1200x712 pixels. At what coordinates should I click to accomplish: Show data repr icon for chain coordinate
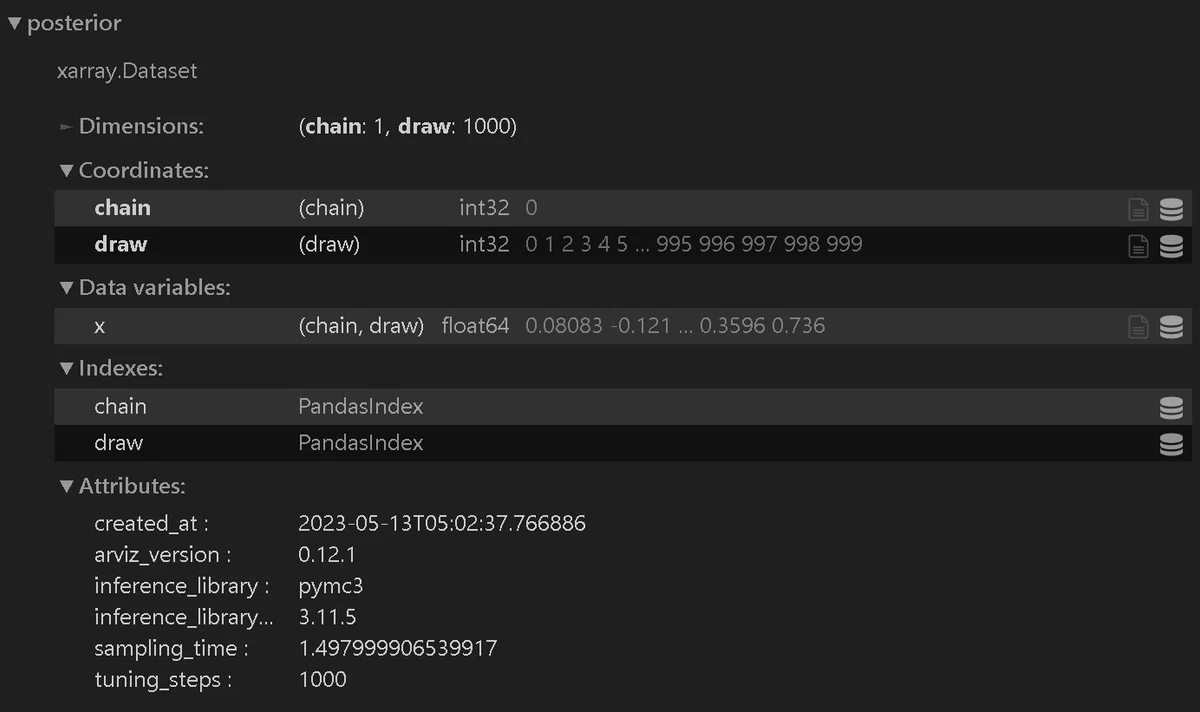click(1171, 209)
